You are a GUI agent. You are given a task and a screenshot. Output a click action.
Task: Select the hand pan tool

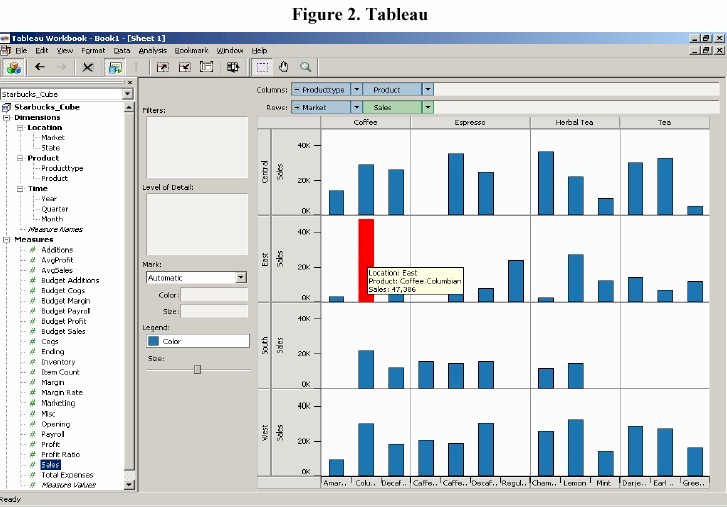tap(284, 67)
